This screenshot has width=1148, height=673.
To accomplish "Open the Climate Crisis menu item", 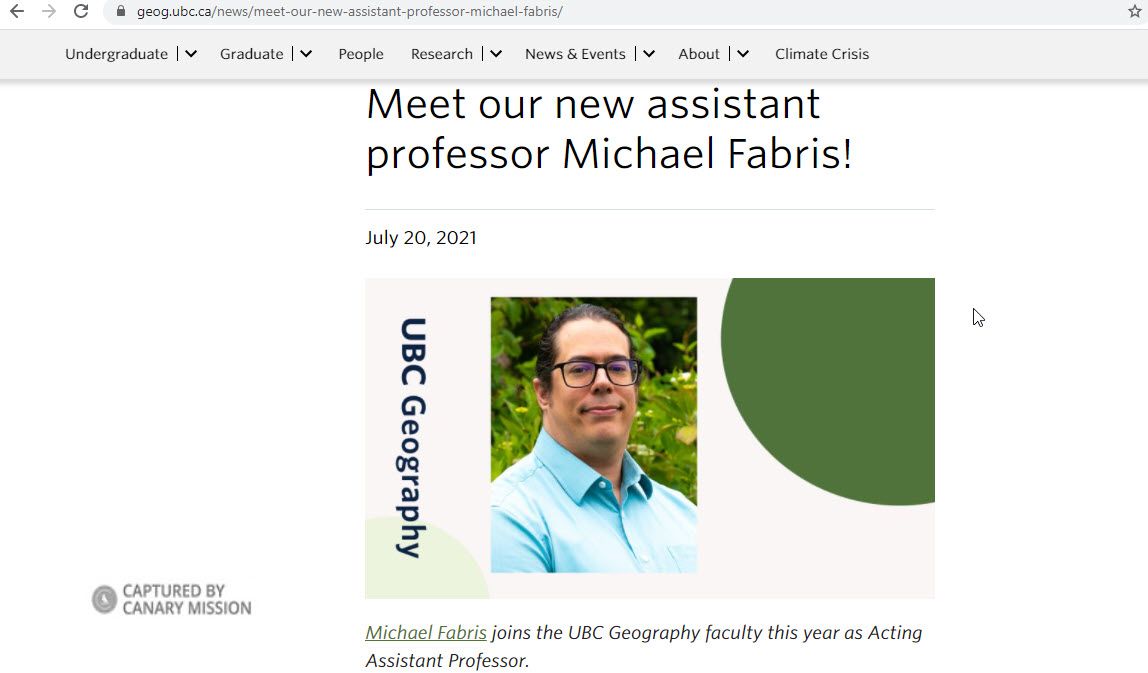I will (x=822, y=54).
